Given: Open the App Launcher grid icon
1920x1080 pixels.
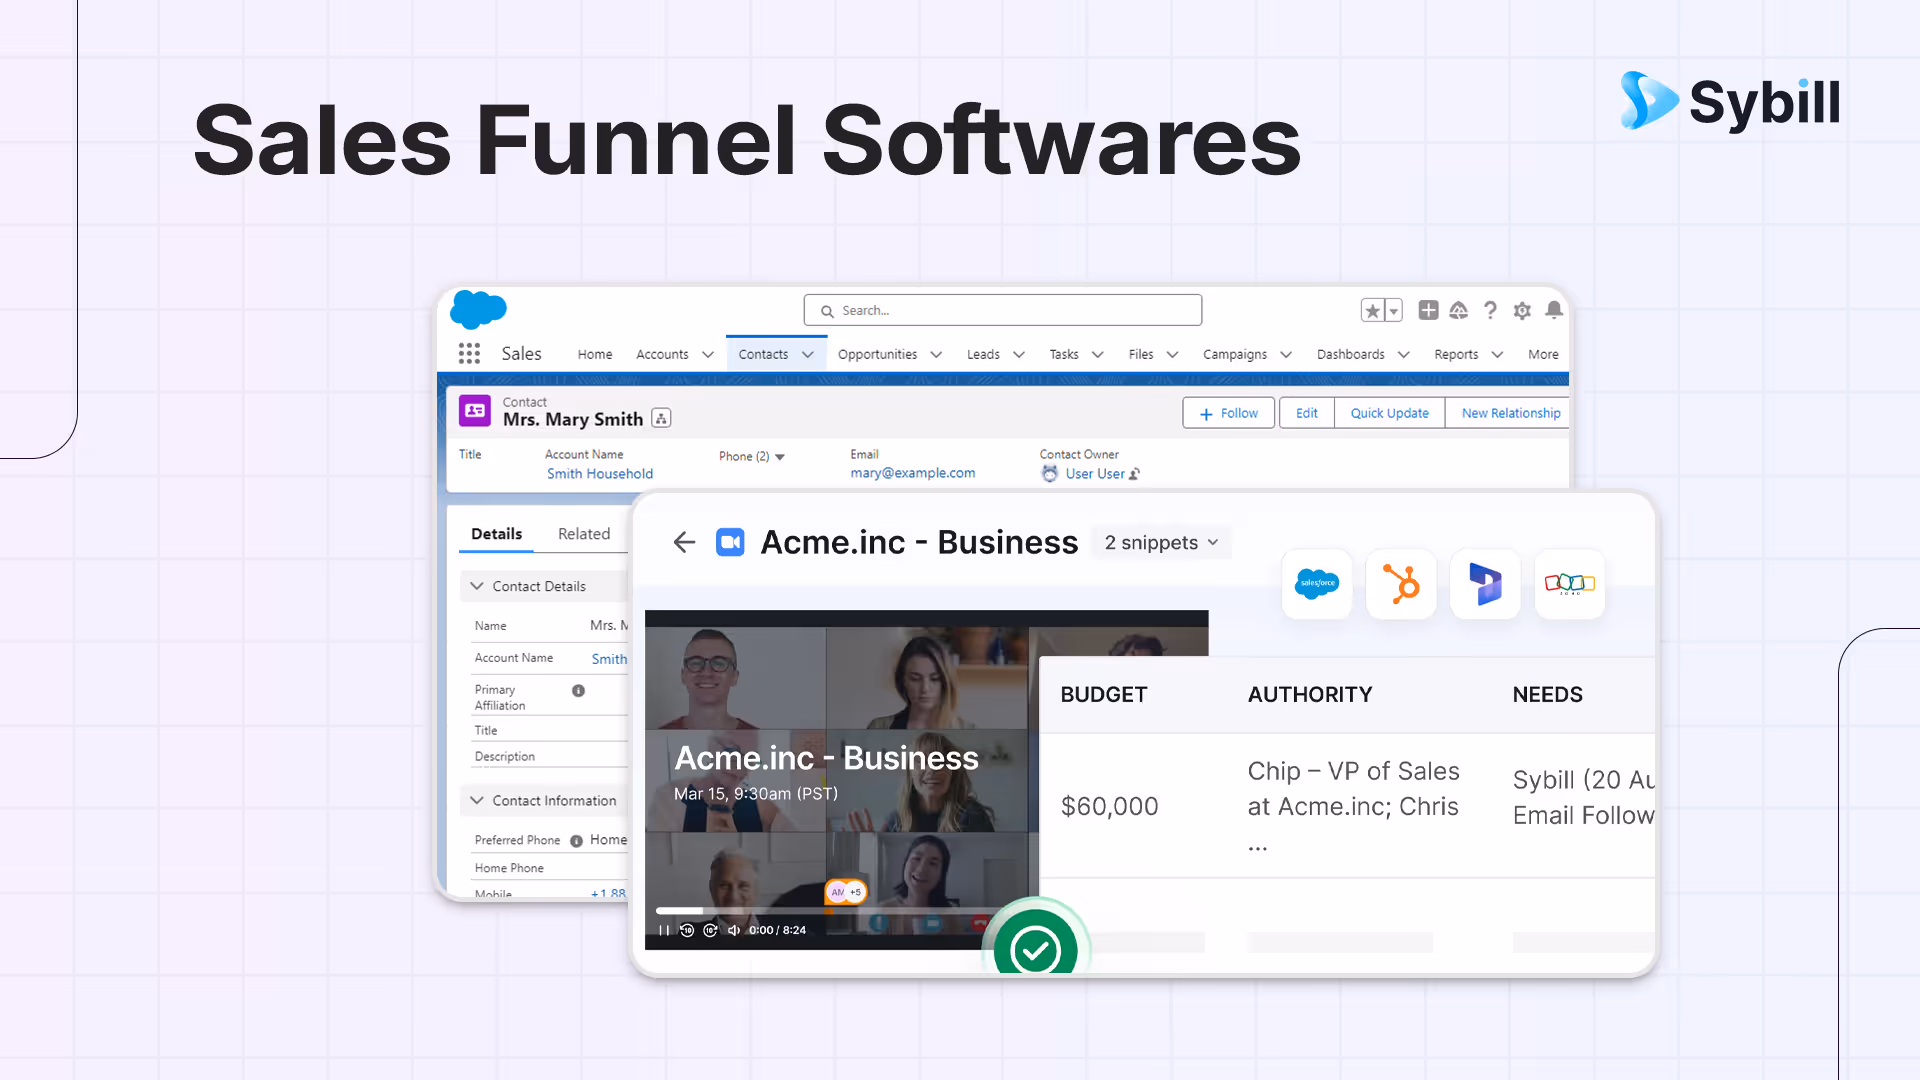Looking at the screenshot, I should click(469, 354).
